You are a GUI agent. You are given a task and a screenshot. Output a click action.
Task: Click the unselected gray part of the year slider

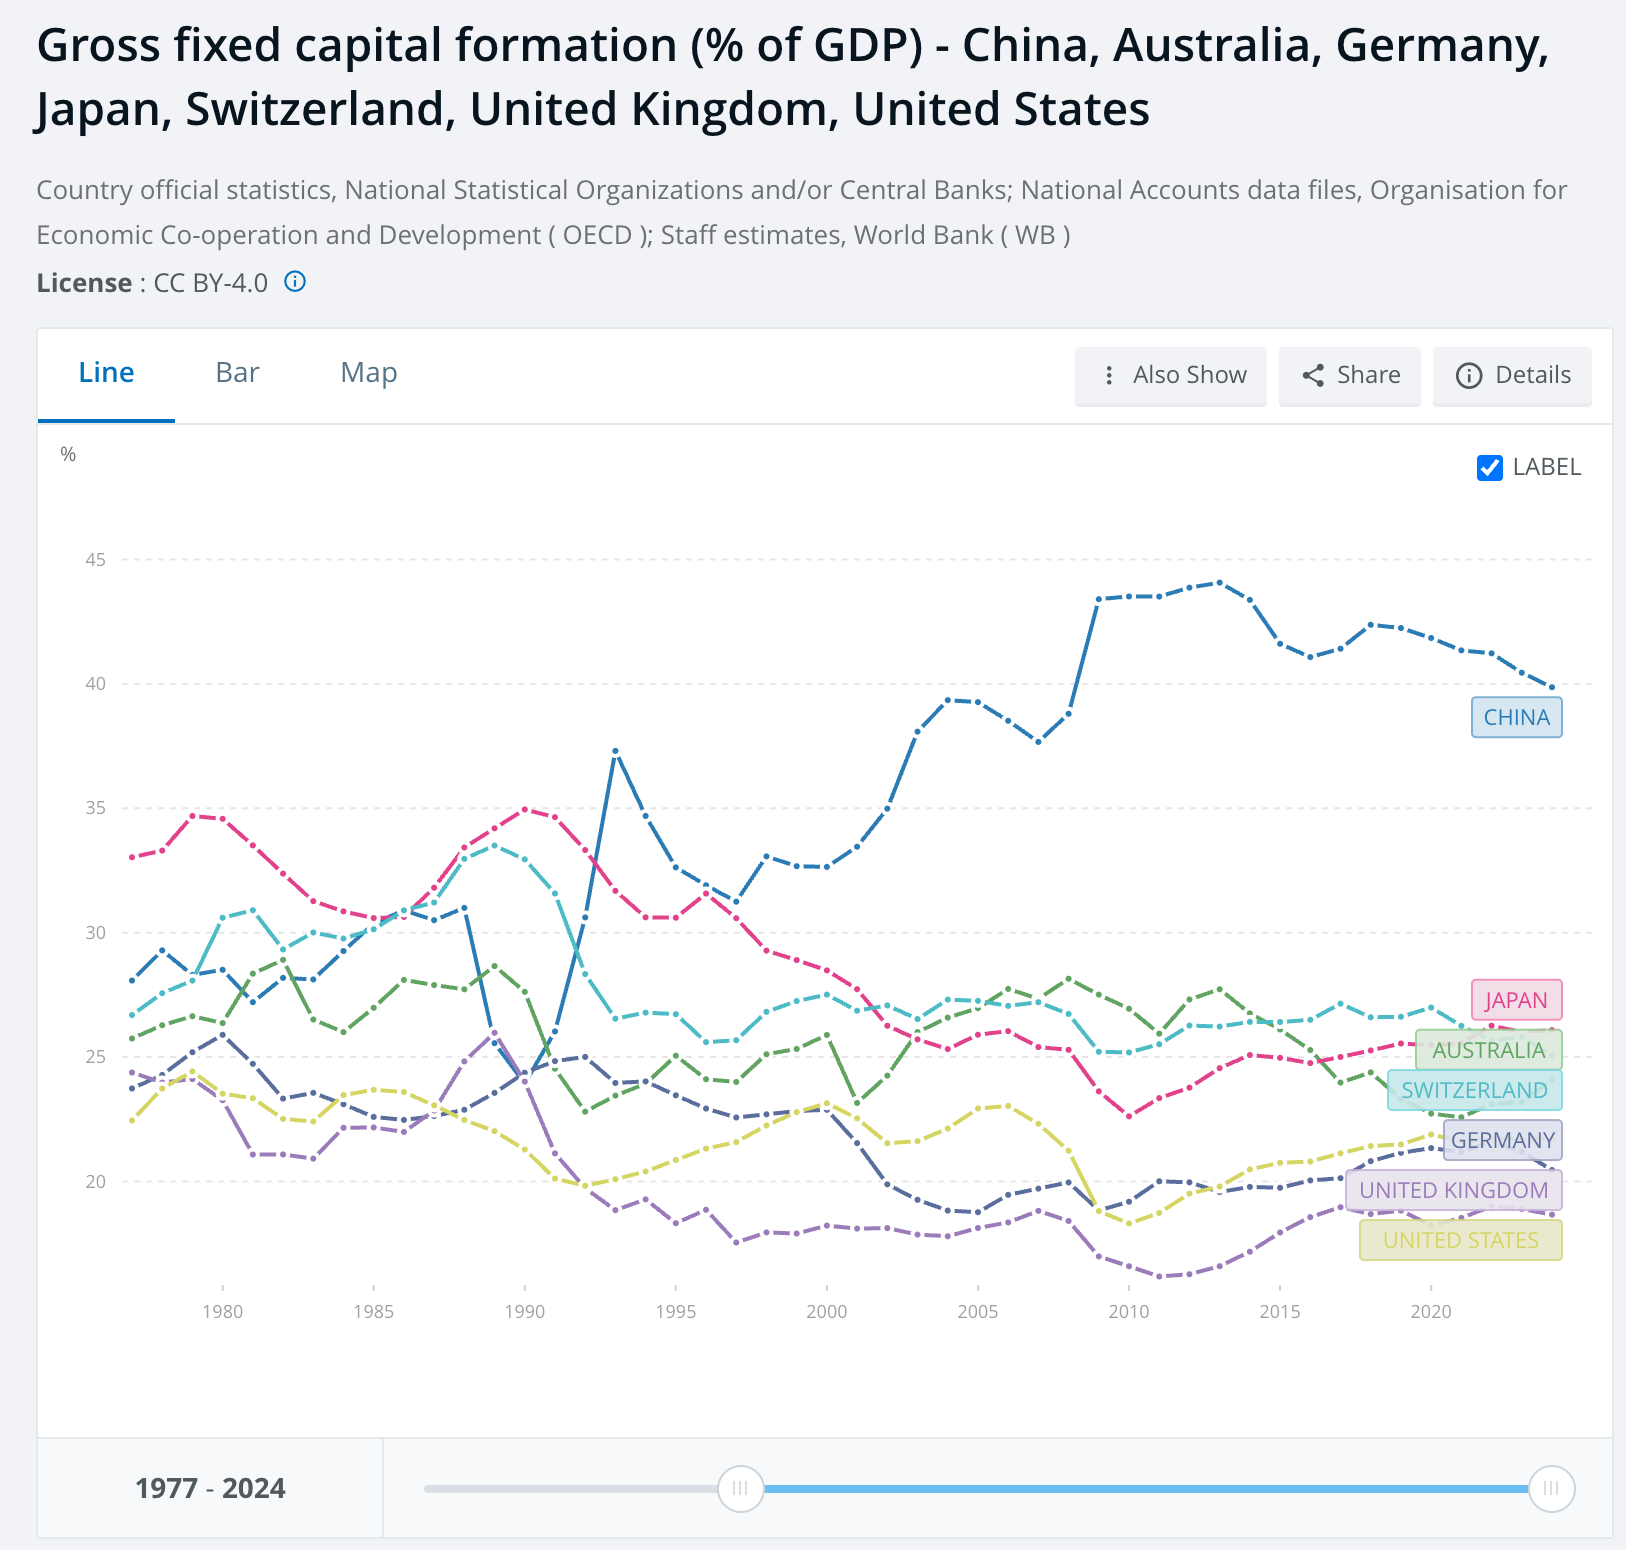pyautogui.click(x=570, y=1488)
